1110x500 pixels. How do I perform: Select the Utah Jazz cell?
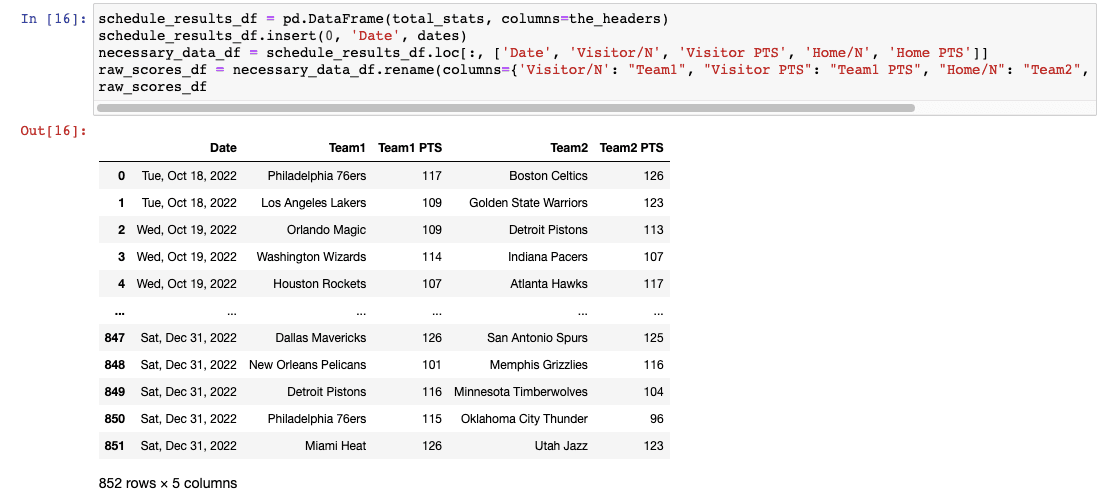(562, 446)
